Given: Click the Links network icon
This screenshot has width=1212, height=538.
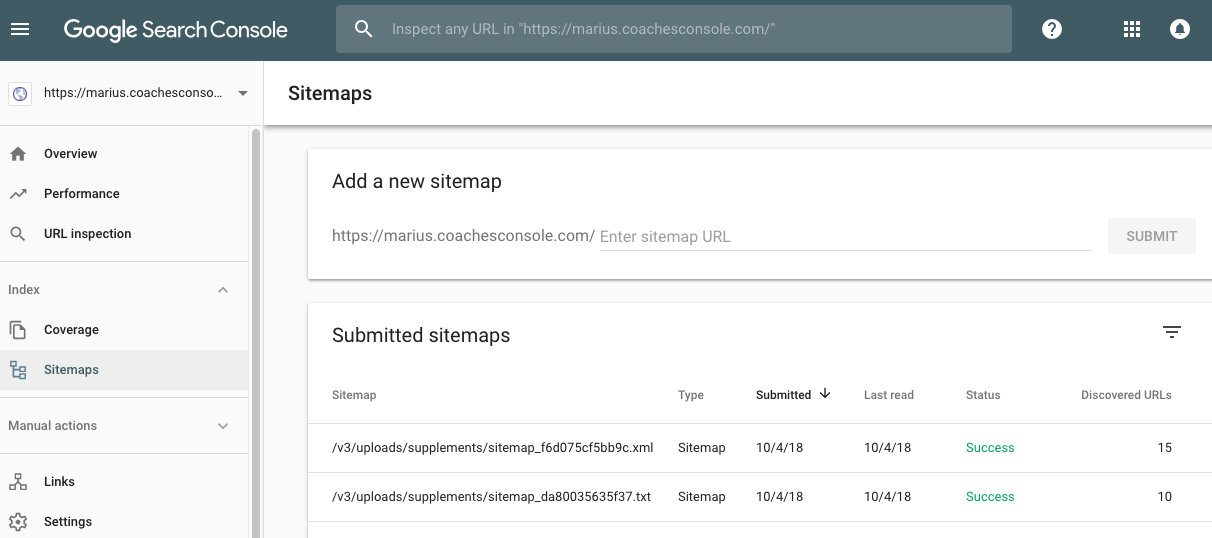Looking at the screenshot, I should pyautogui.click(x=18, y=482).
